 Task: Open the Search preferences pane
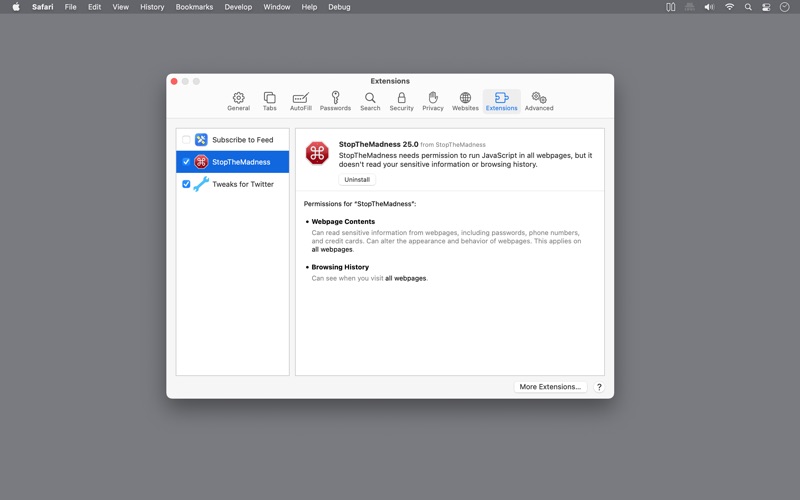pyautogui.click(x=370, y=101)
